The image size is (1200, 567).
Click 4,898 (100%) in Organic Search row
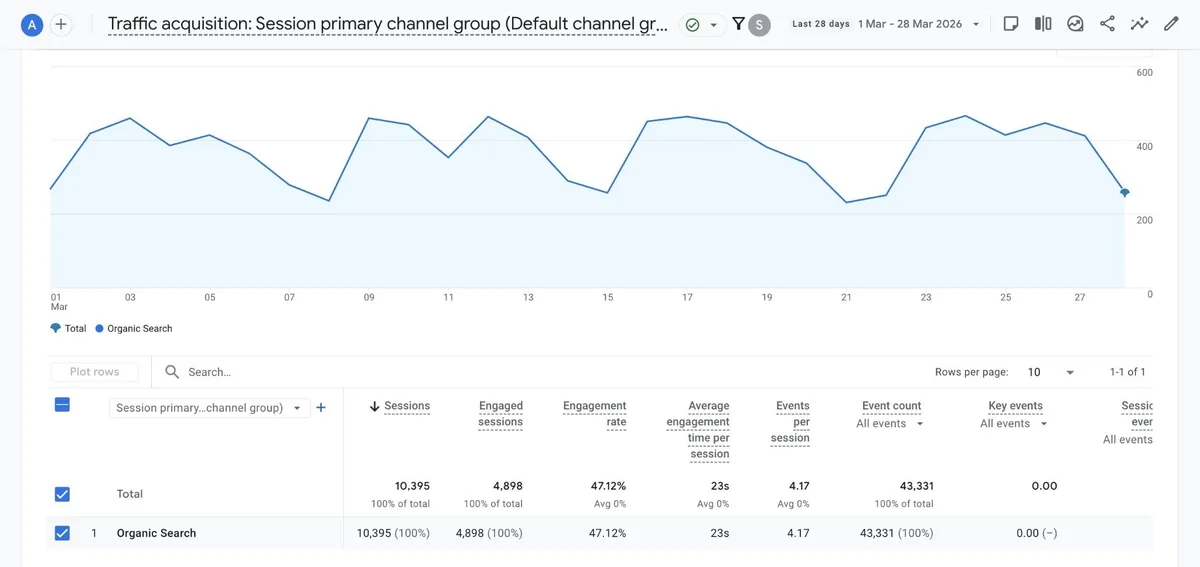[x=489, y=533]
